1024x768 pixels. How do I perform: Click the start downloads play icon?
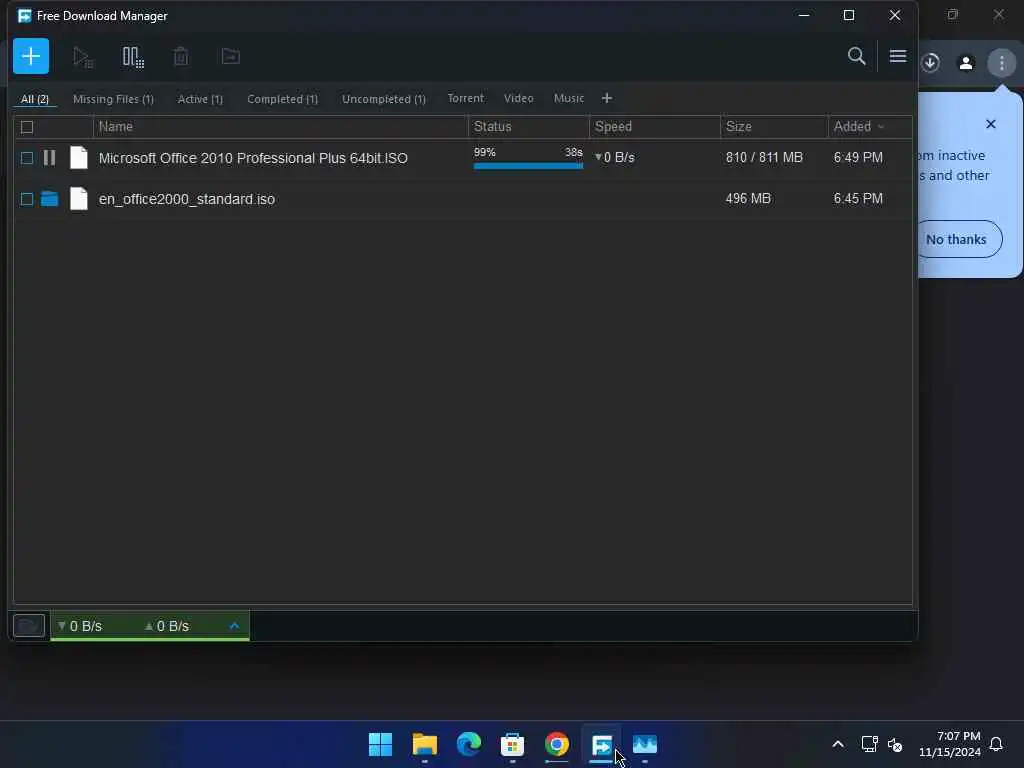coord(83,57)
